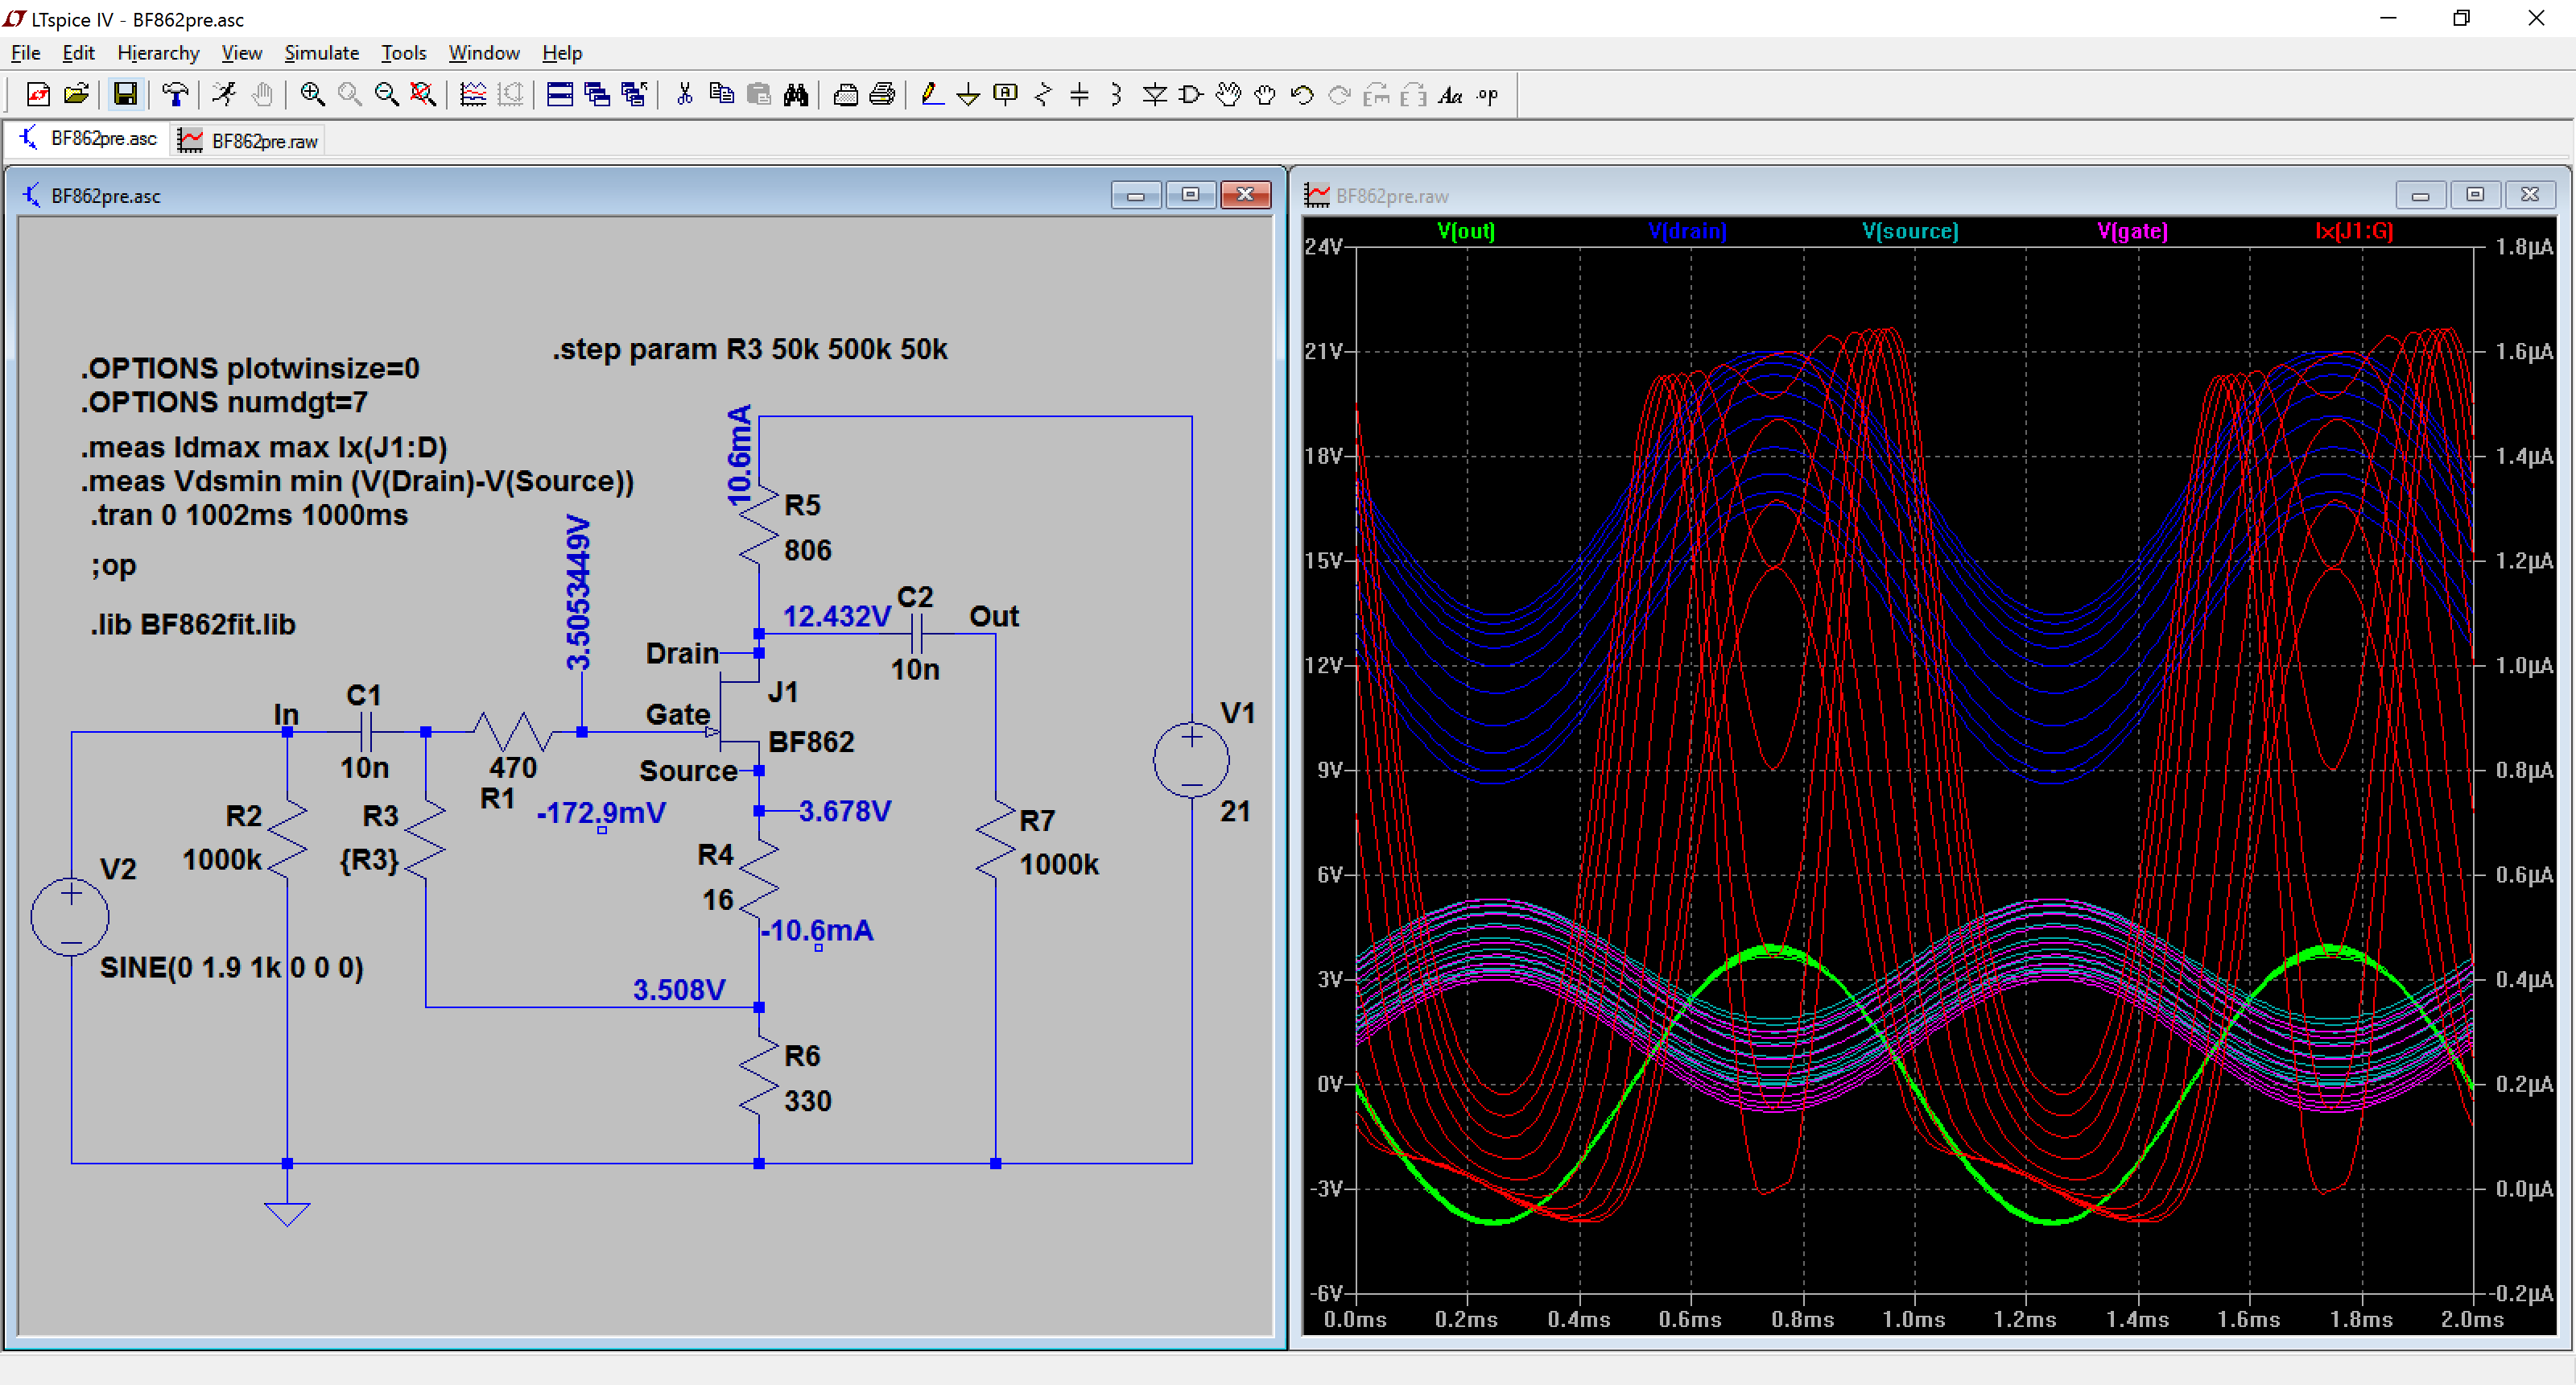The width and height of the screenshot is (2576, 1385).
Task: Select the Label Net tool
Action: tap(1006, 95)
